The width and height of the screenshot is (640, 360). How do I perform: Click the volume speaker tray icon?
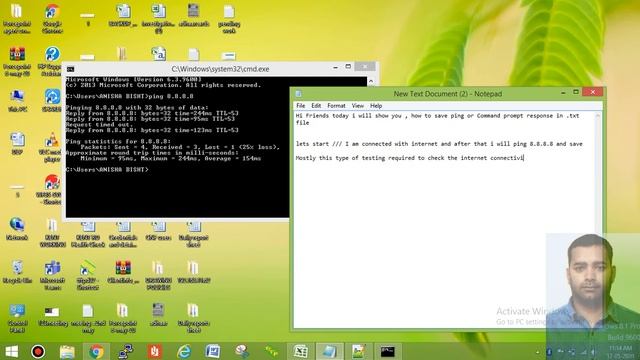tap(593, 352)
